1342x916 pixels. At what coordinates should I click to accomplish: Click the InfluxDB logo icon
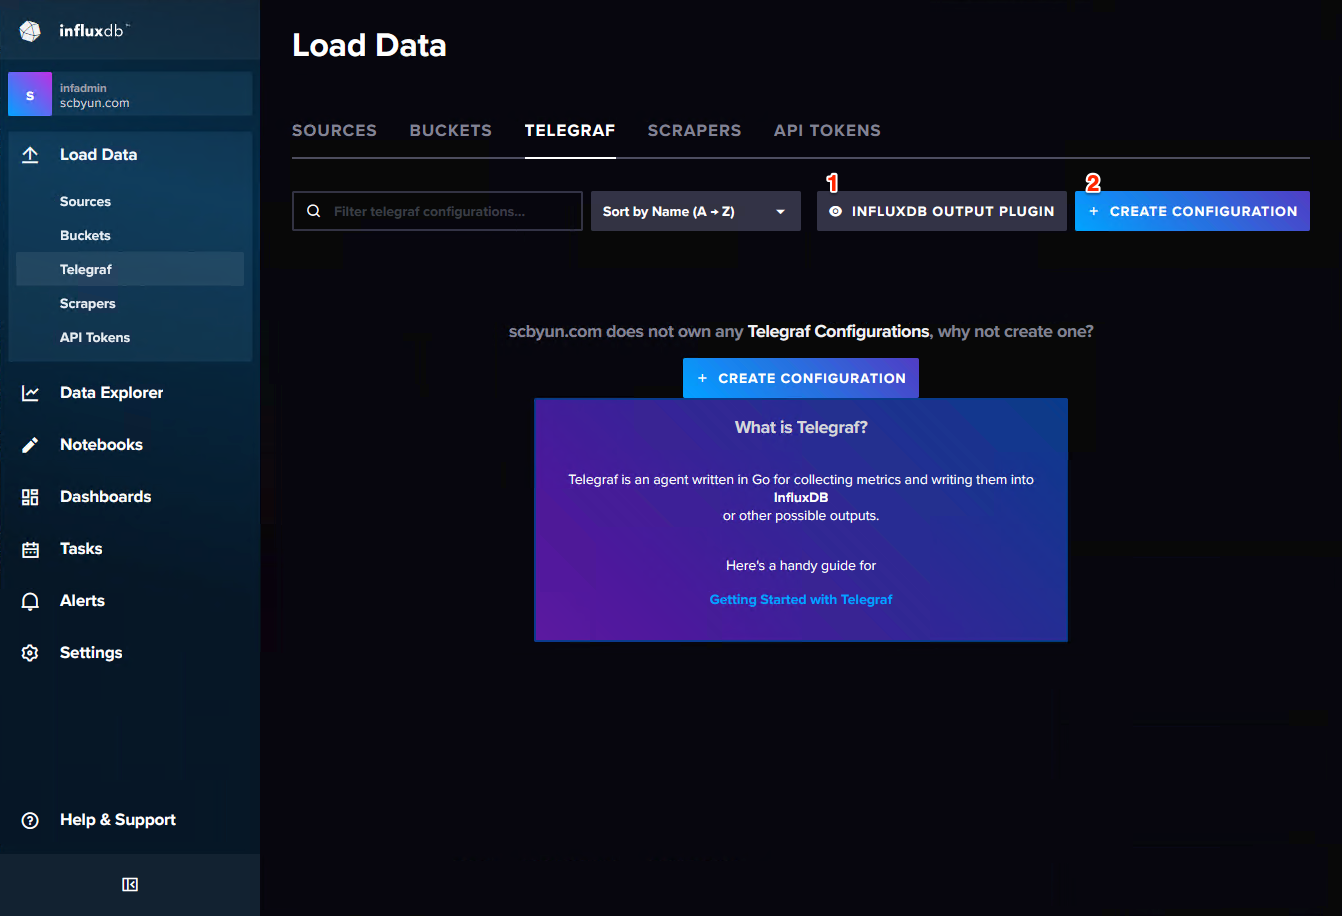click(30, 31)
